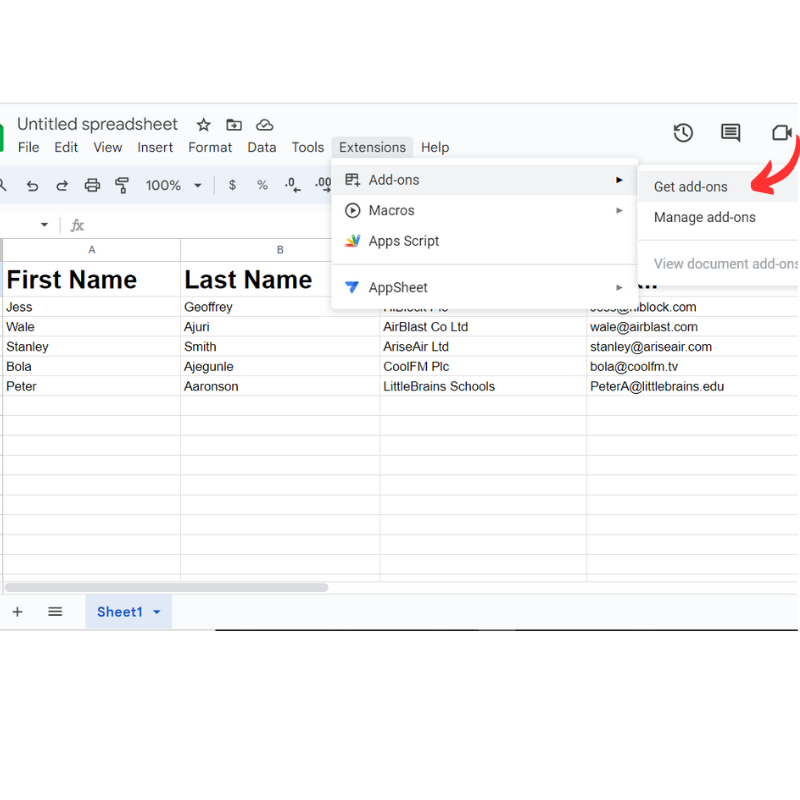Select the First Name header cell
This screenshot has height=800, width=800.
click(92, 280)
